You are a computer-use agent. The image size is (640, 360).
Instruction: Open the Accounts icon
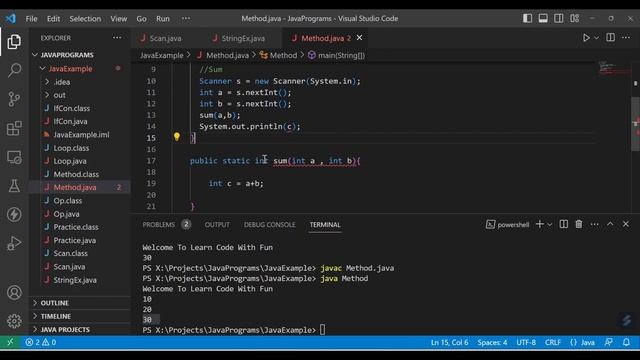(x=14, y=293)
